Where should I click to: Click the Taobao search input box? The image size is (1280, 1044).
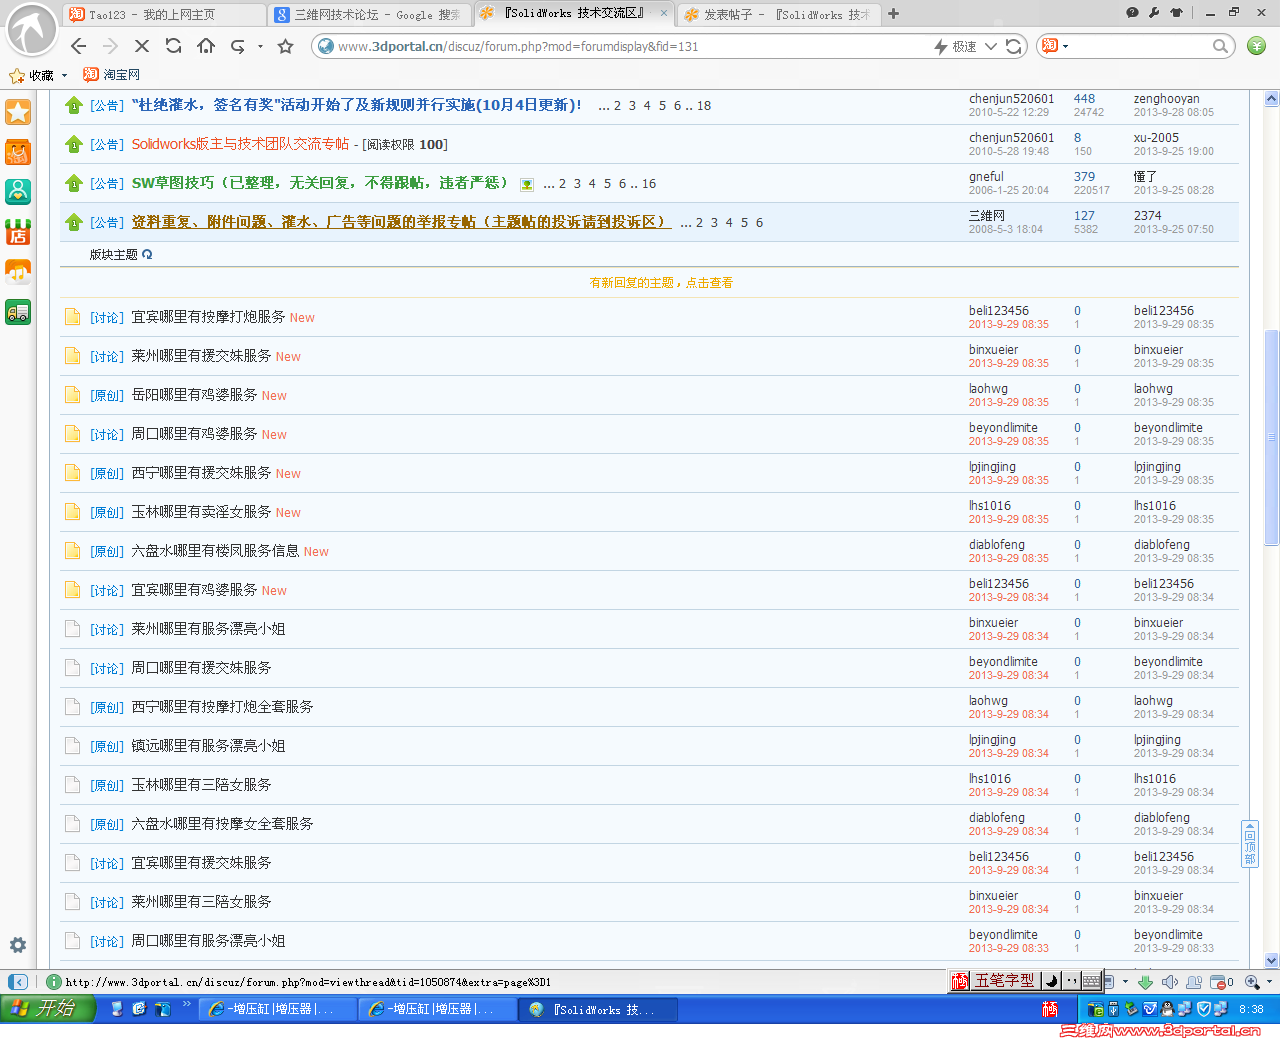[x=1140, y=46]
